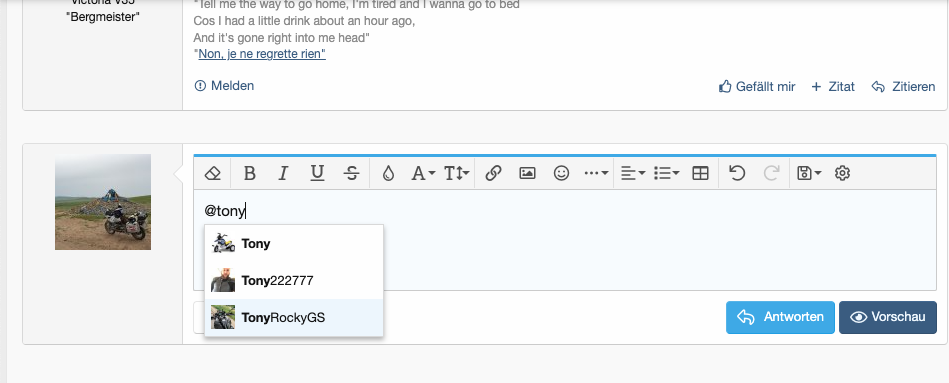Click signature line "And it's gone right into me head"

click(281, 38)
